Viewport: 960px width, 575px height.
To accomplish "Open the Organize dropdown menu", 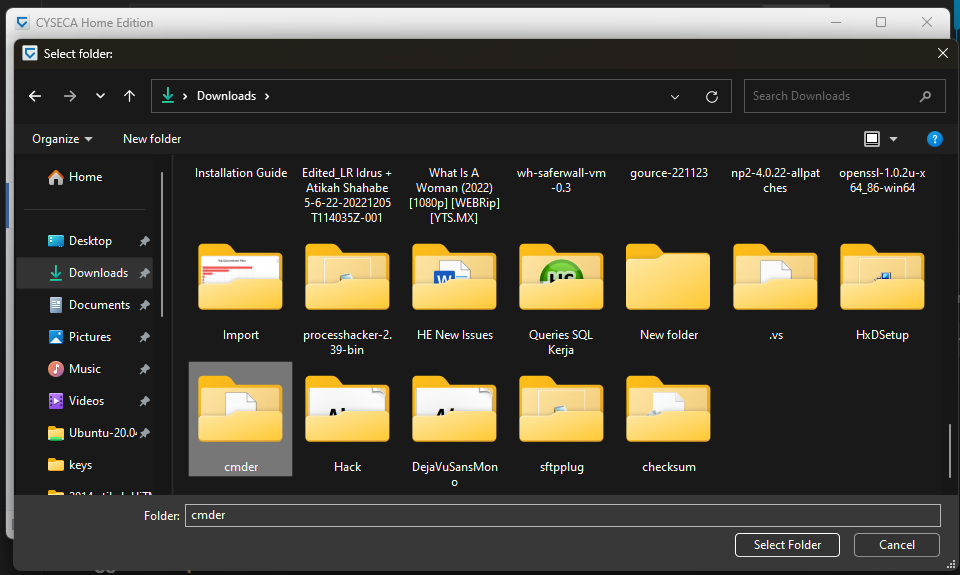I will click(x=62, y=139).
